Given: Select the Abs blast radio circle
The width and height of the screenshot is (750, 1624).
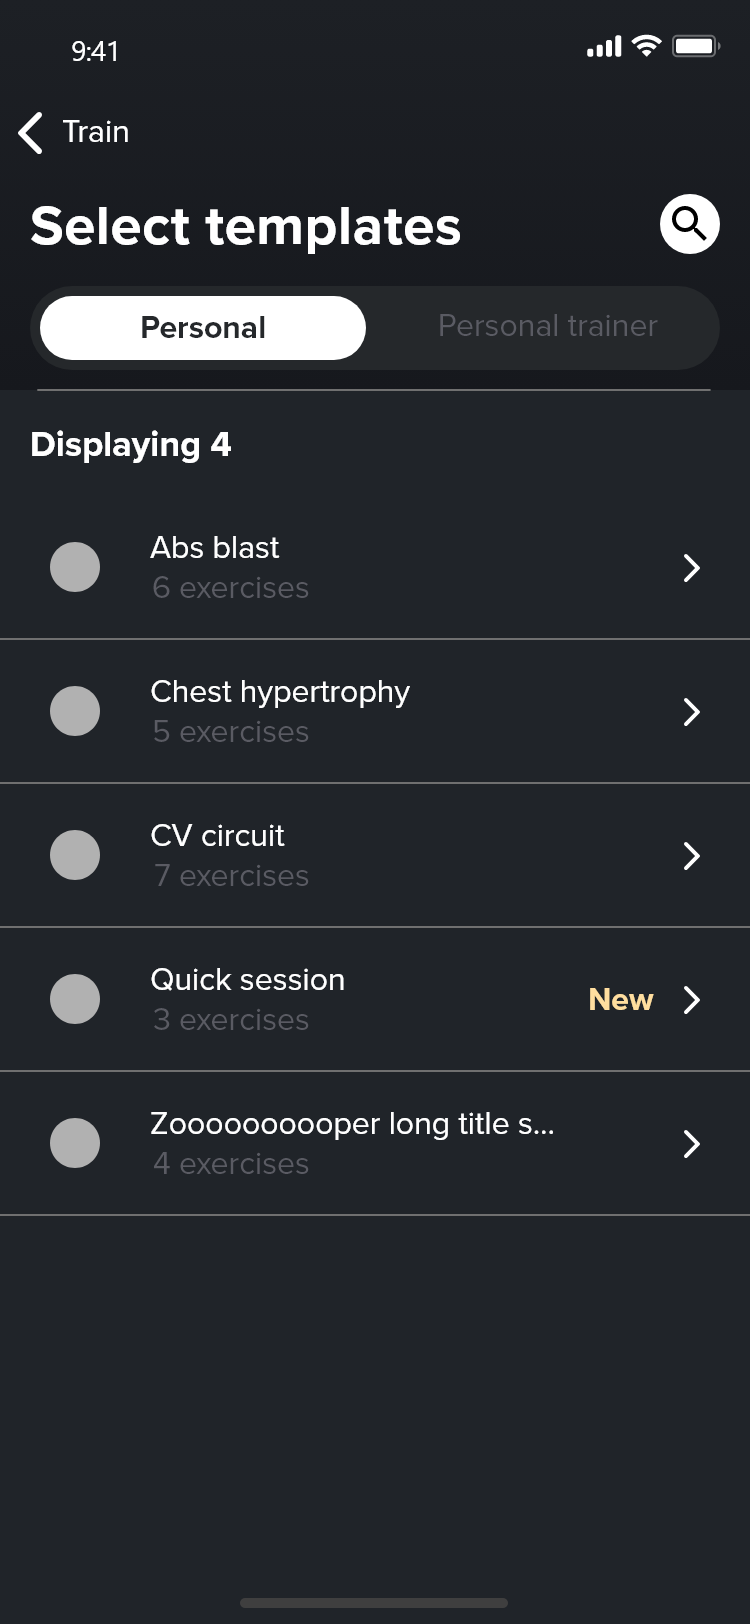Looking at the screenshot, I should pyautogui.click(x=75, y=567).
